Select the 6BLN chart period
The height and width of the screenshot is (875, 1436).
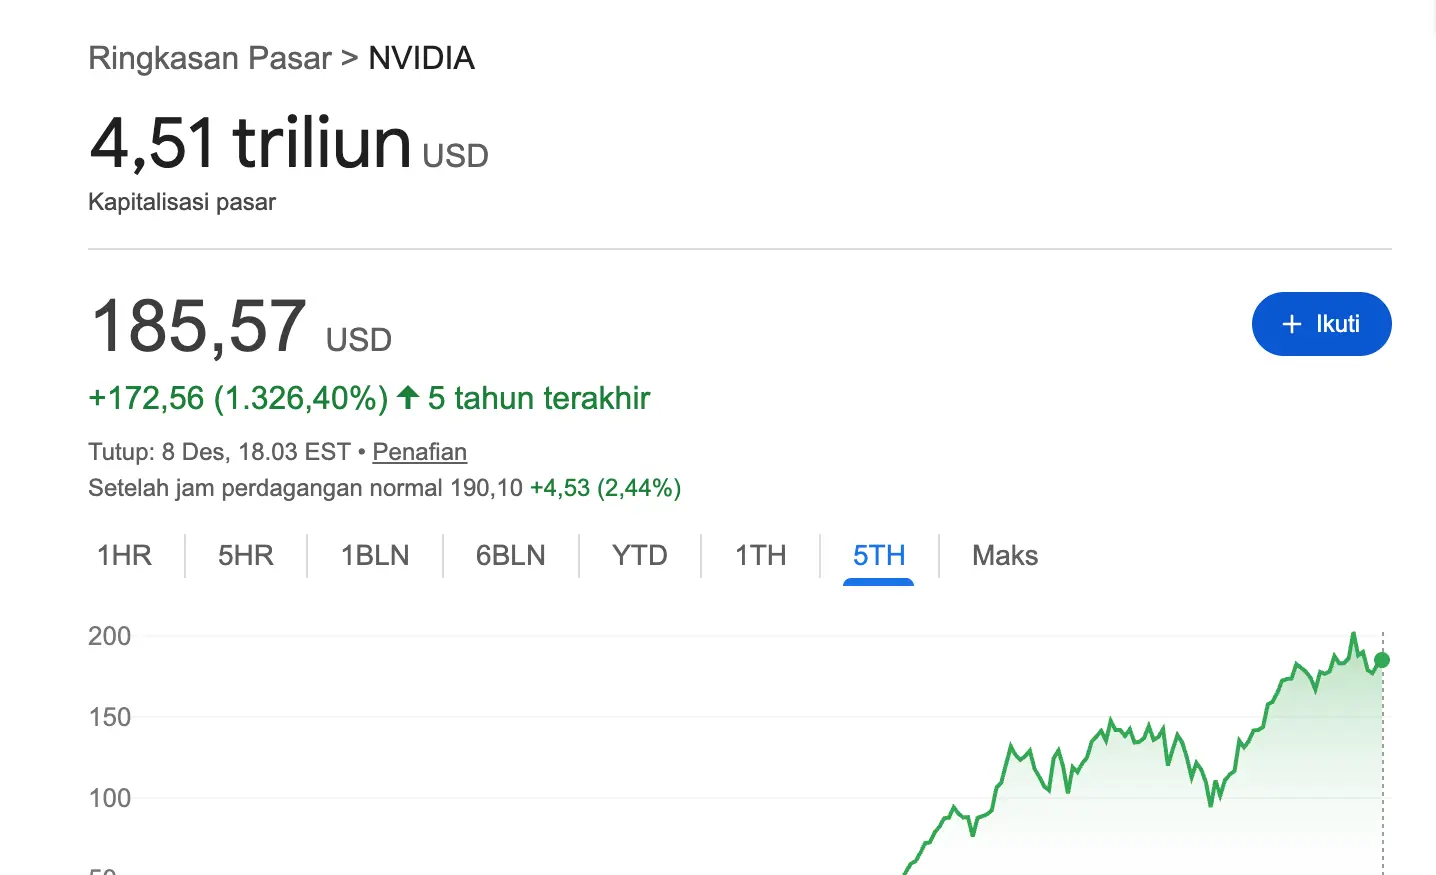(511, 555)
